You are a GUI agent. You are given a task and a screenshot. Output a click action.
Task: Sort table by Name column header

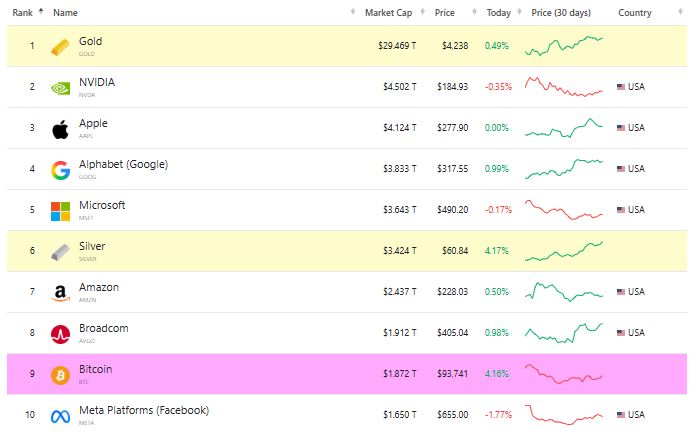click(x=65, y=13)
